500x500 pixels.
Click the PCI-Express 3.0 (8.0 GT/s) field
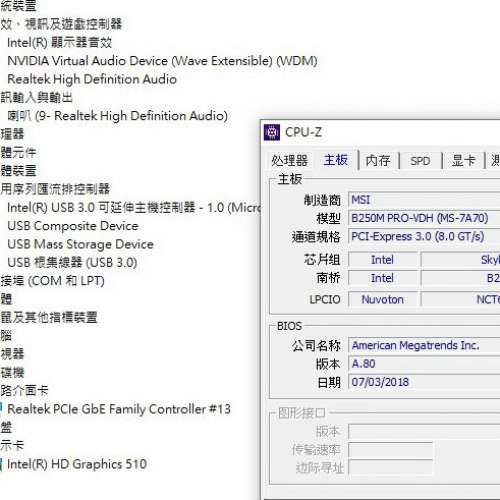424,237
